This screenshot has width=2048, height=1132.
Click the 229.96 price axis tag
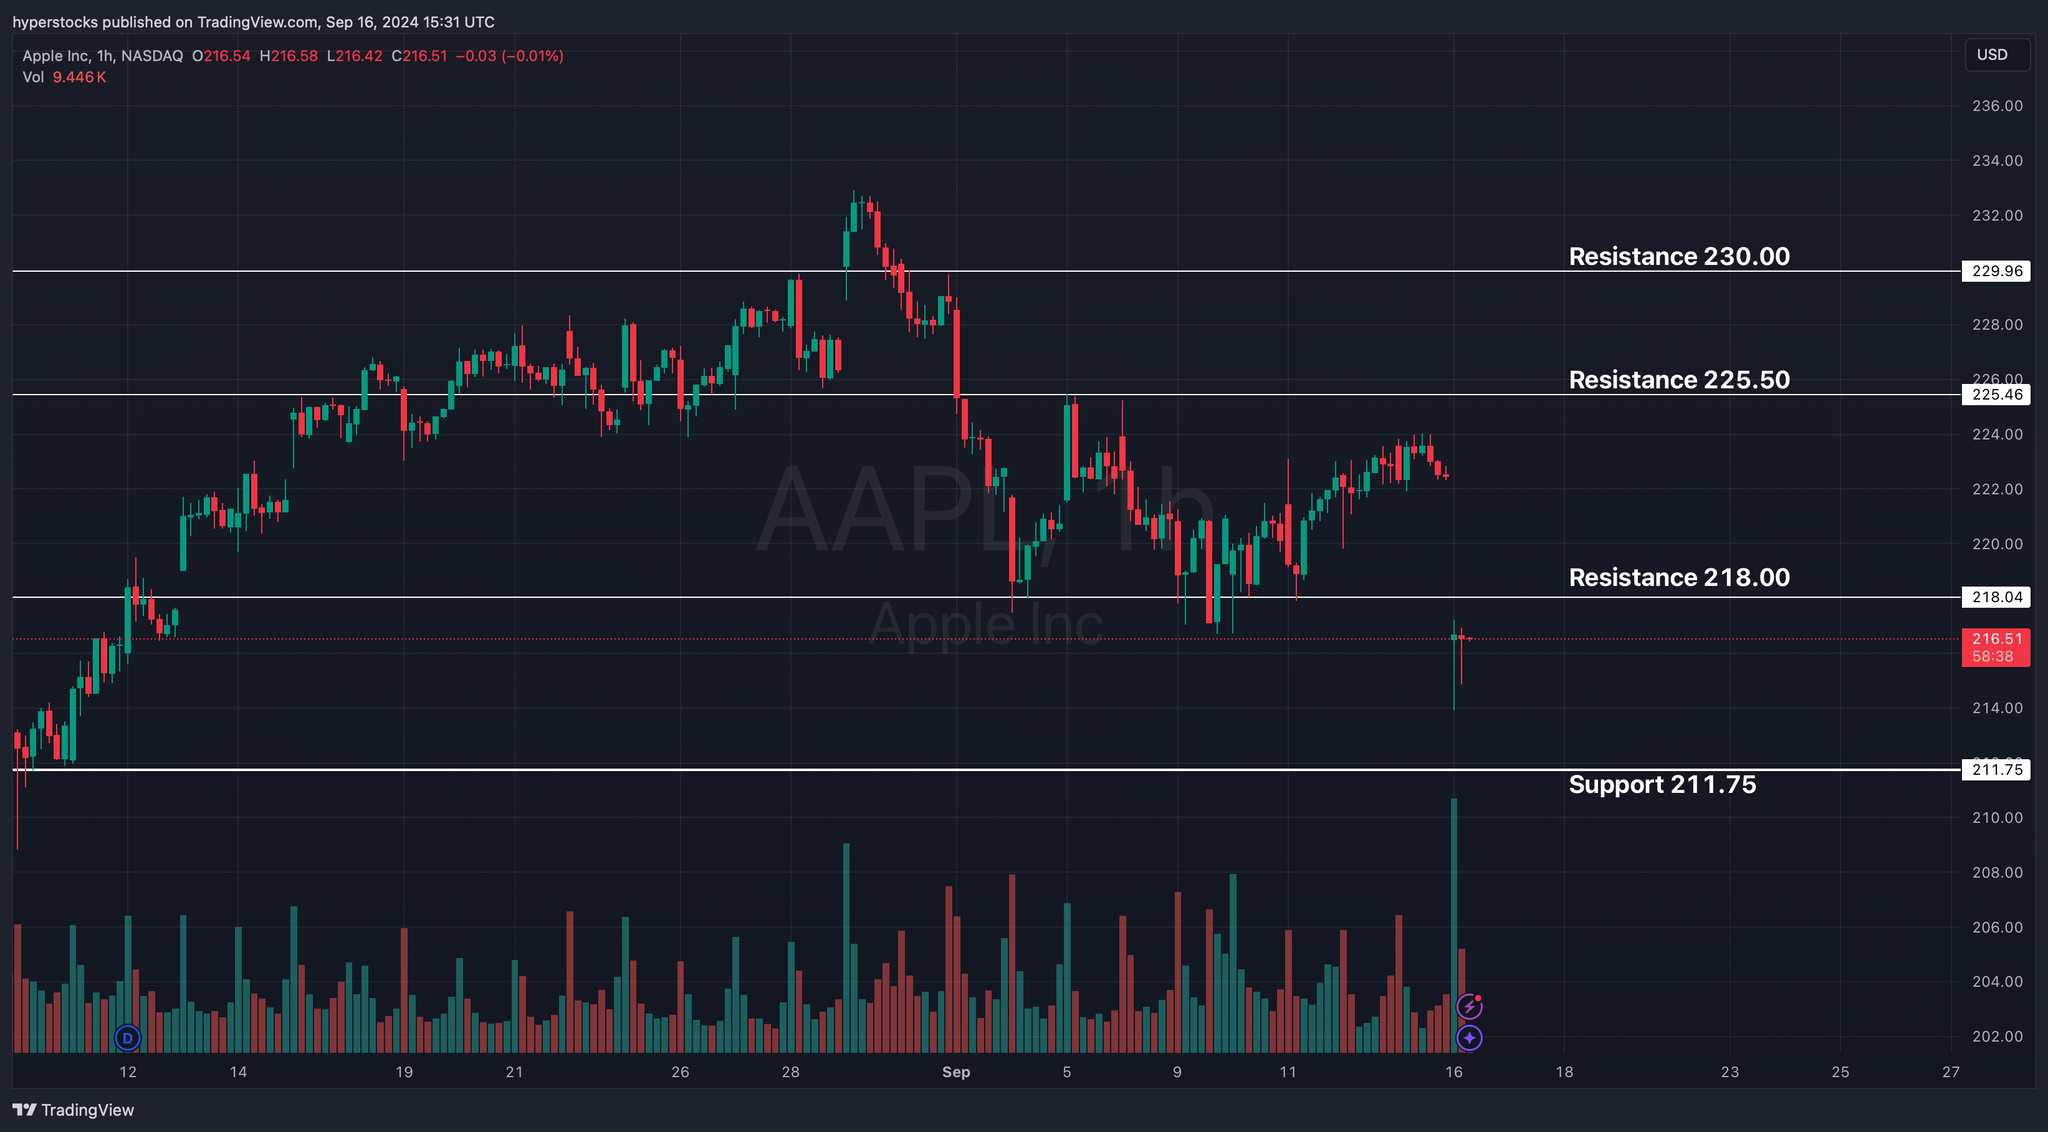pos(1997,271)
